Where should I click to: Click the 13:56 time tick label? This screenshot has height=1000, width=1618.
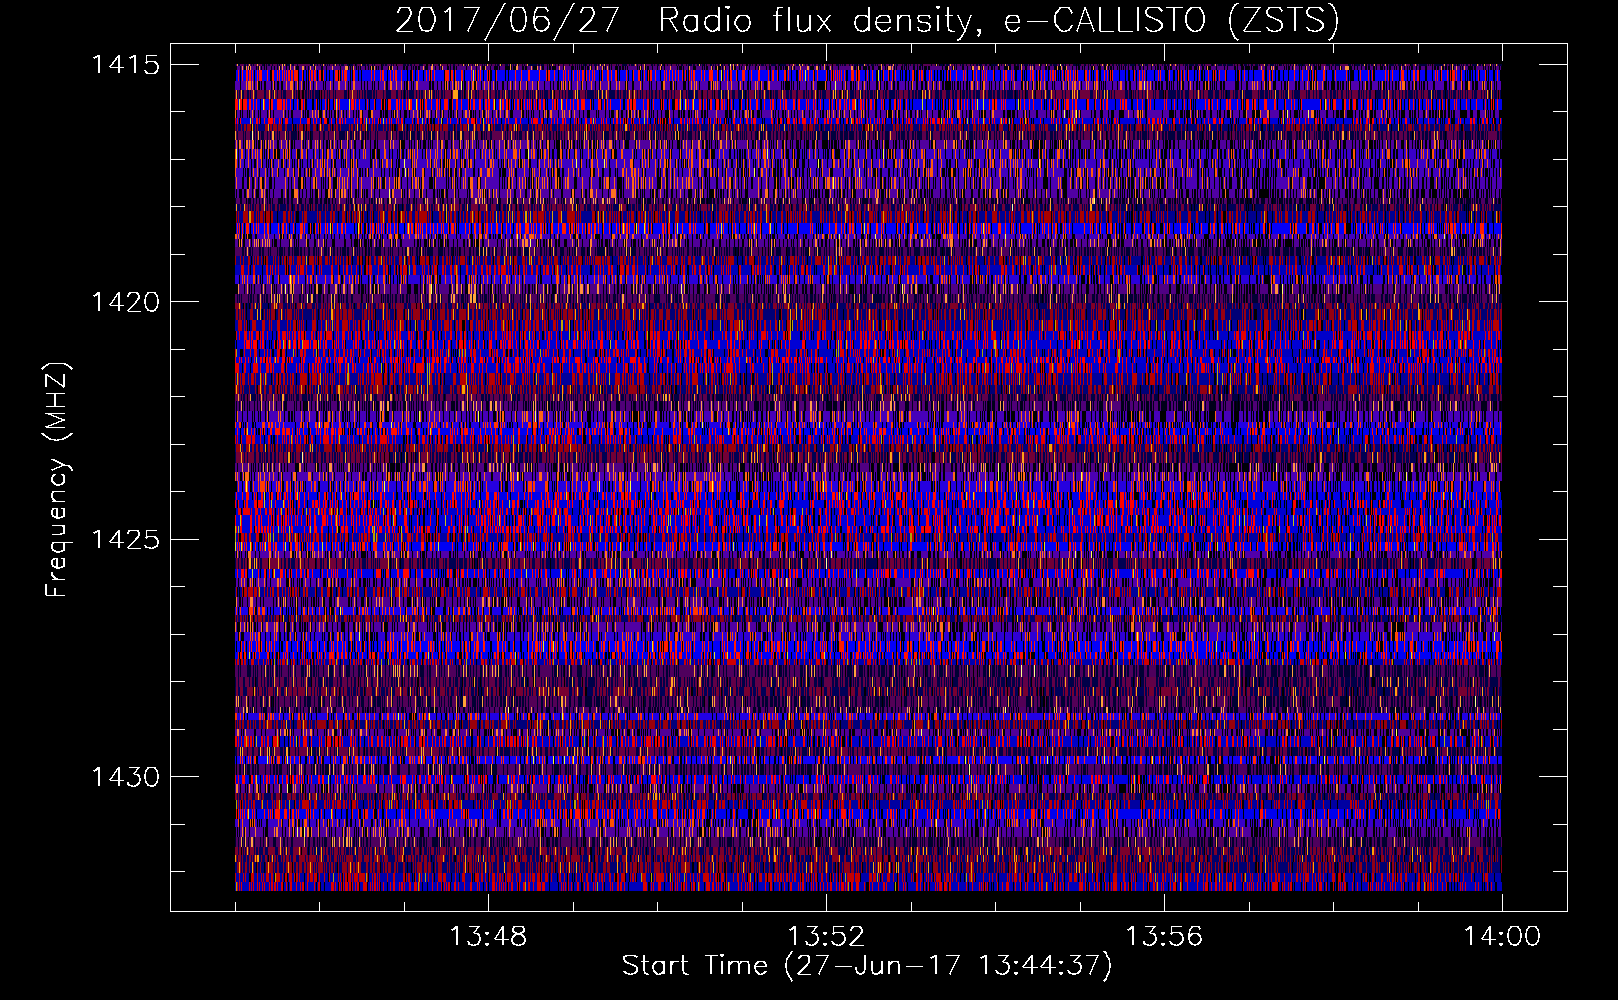[1164, 937]
